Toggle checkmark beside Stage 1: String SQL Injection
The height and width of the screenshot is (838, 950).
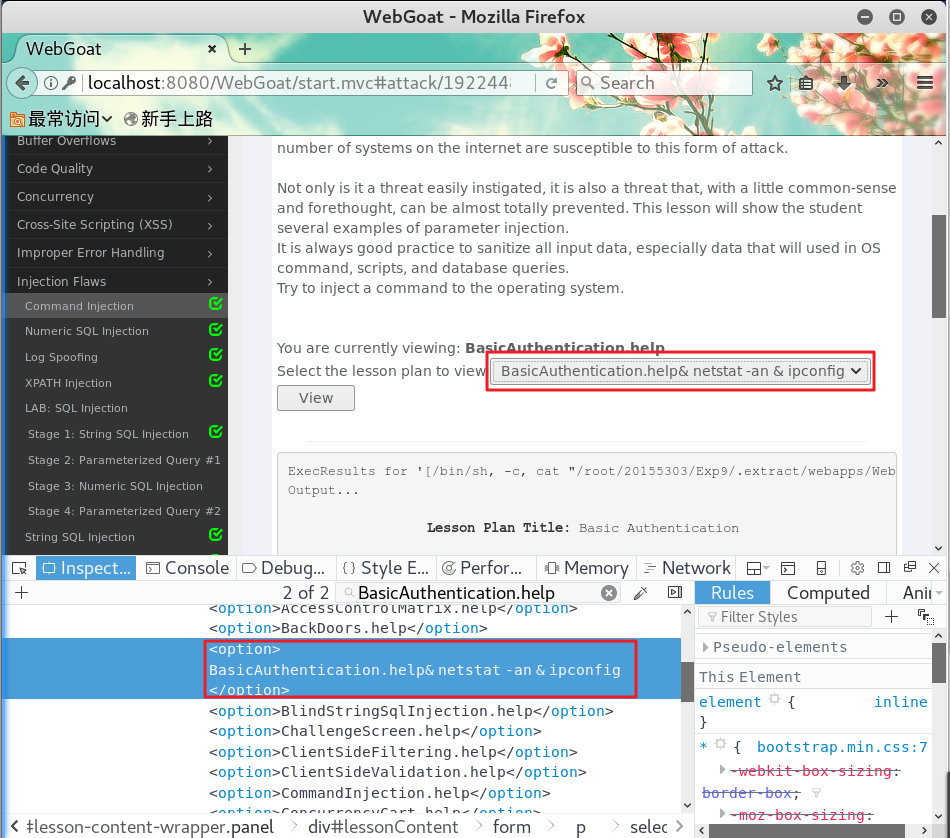[x=216, y=432]
